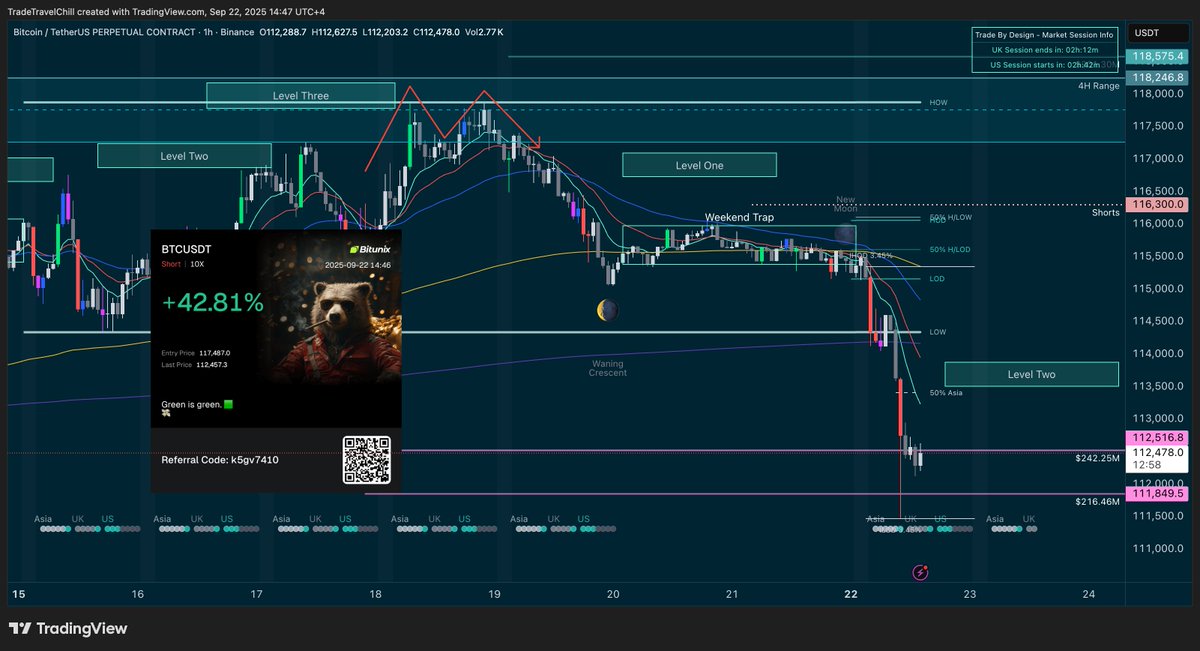Image resolution: width=1200 pixels, height=651 pixels.
Task: Click the Referral Code k5gv7410 text
Action: tap(220, 460)
